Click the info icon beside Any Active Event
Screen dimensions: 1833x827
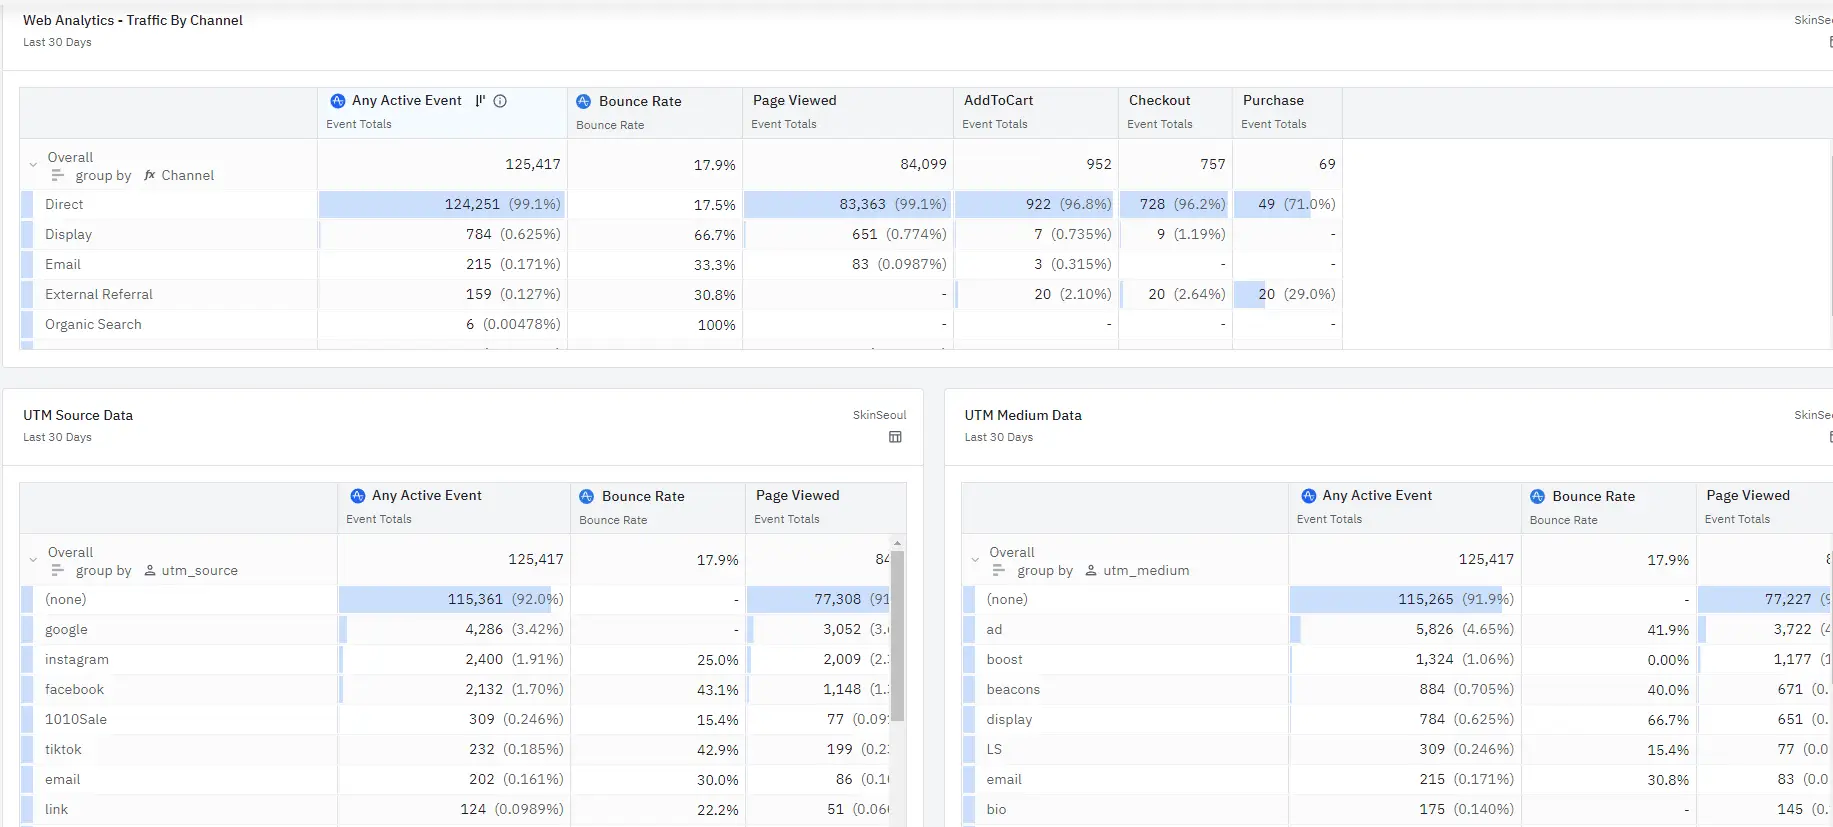(500, 101)
